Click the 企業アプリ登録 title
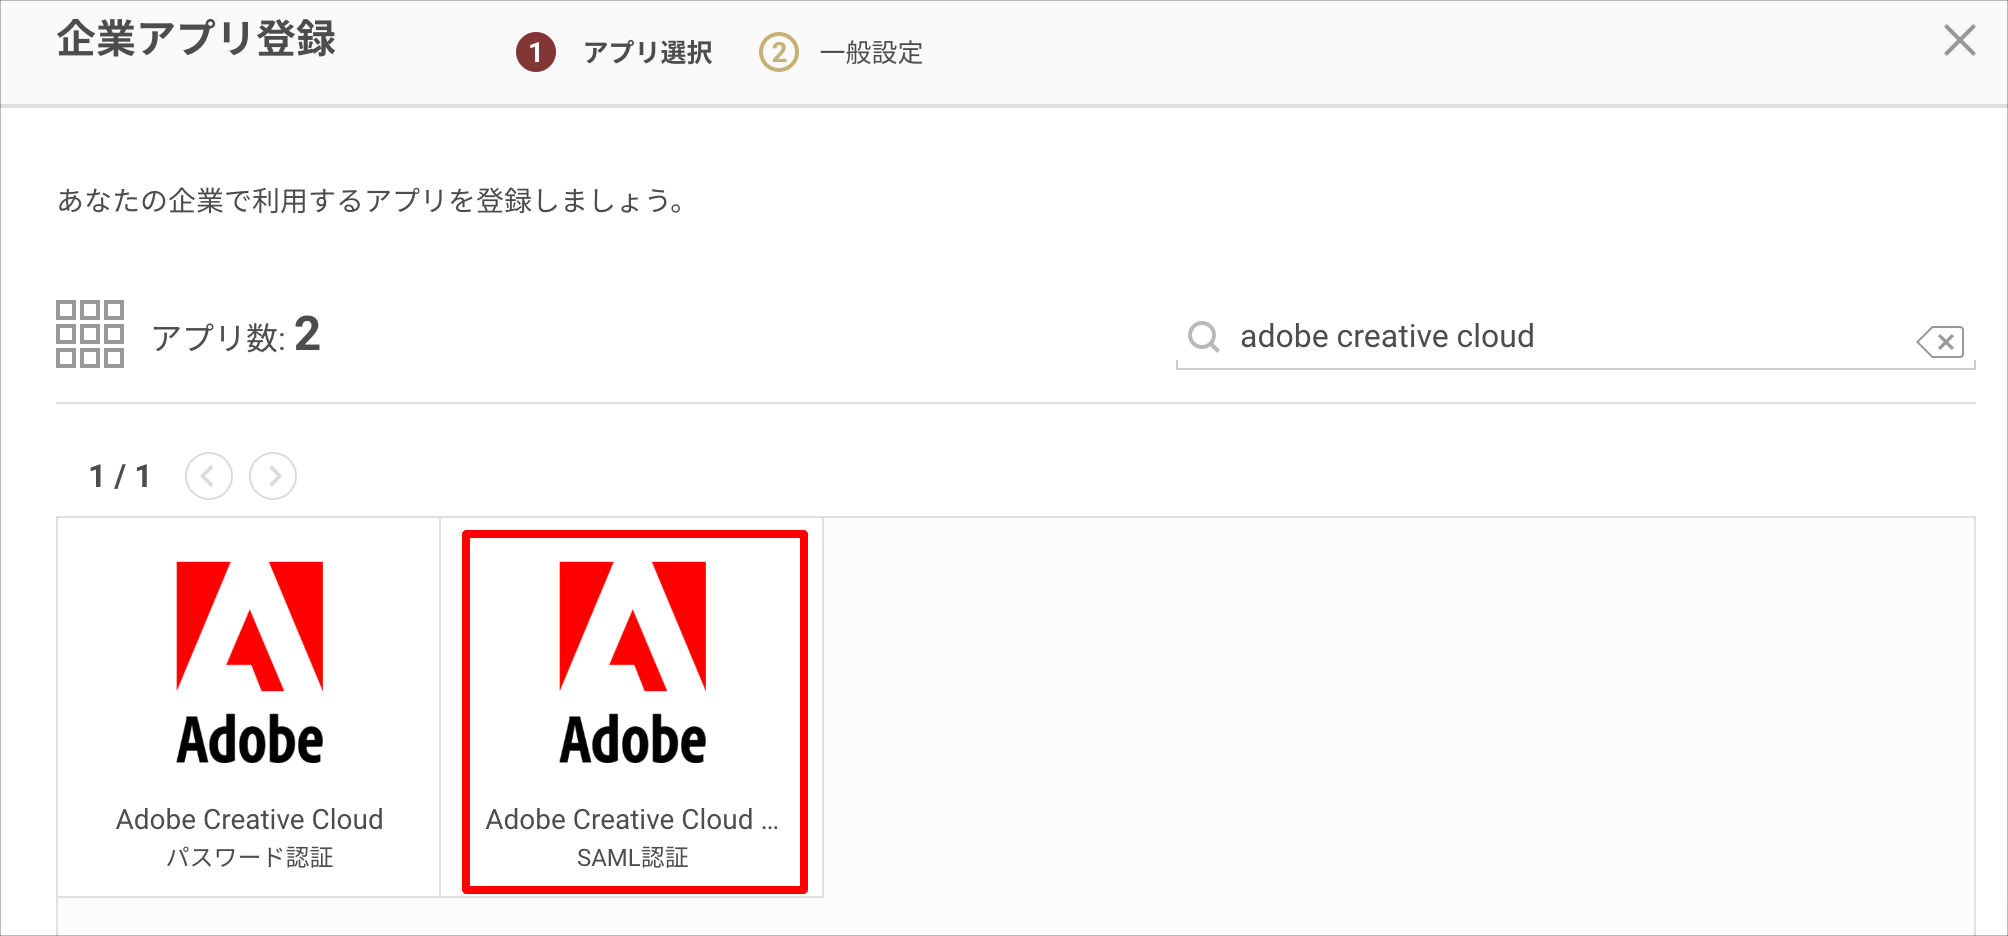2008x936 pixels. click(196, 39)
